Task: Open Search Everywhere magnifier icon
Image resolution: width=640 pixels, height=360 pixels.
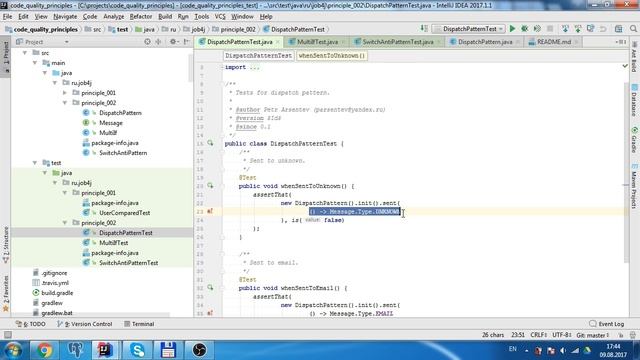Action: pyautogui.click(x=633, y=29)
